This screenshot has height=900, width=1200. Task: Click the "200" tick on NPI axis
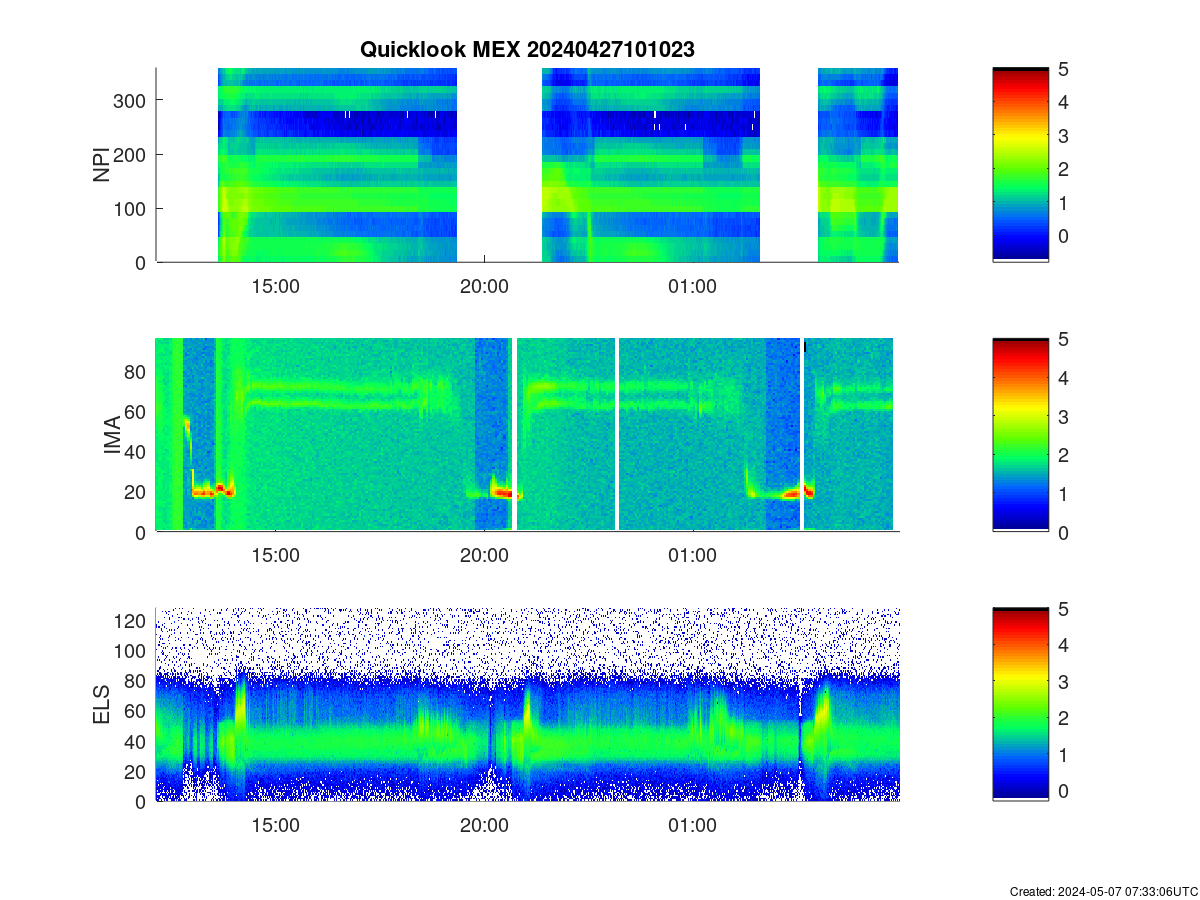[132, 154]
